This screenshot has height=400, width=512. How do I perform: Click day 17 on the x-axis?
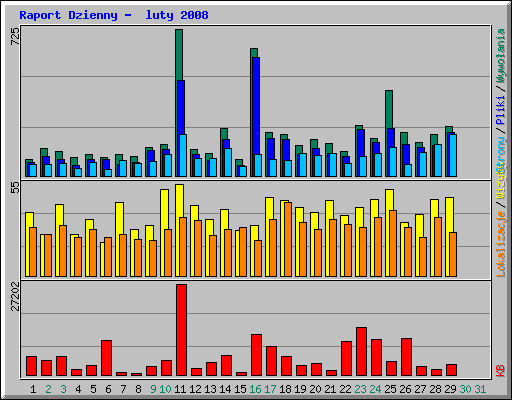[x=270, y=389]
